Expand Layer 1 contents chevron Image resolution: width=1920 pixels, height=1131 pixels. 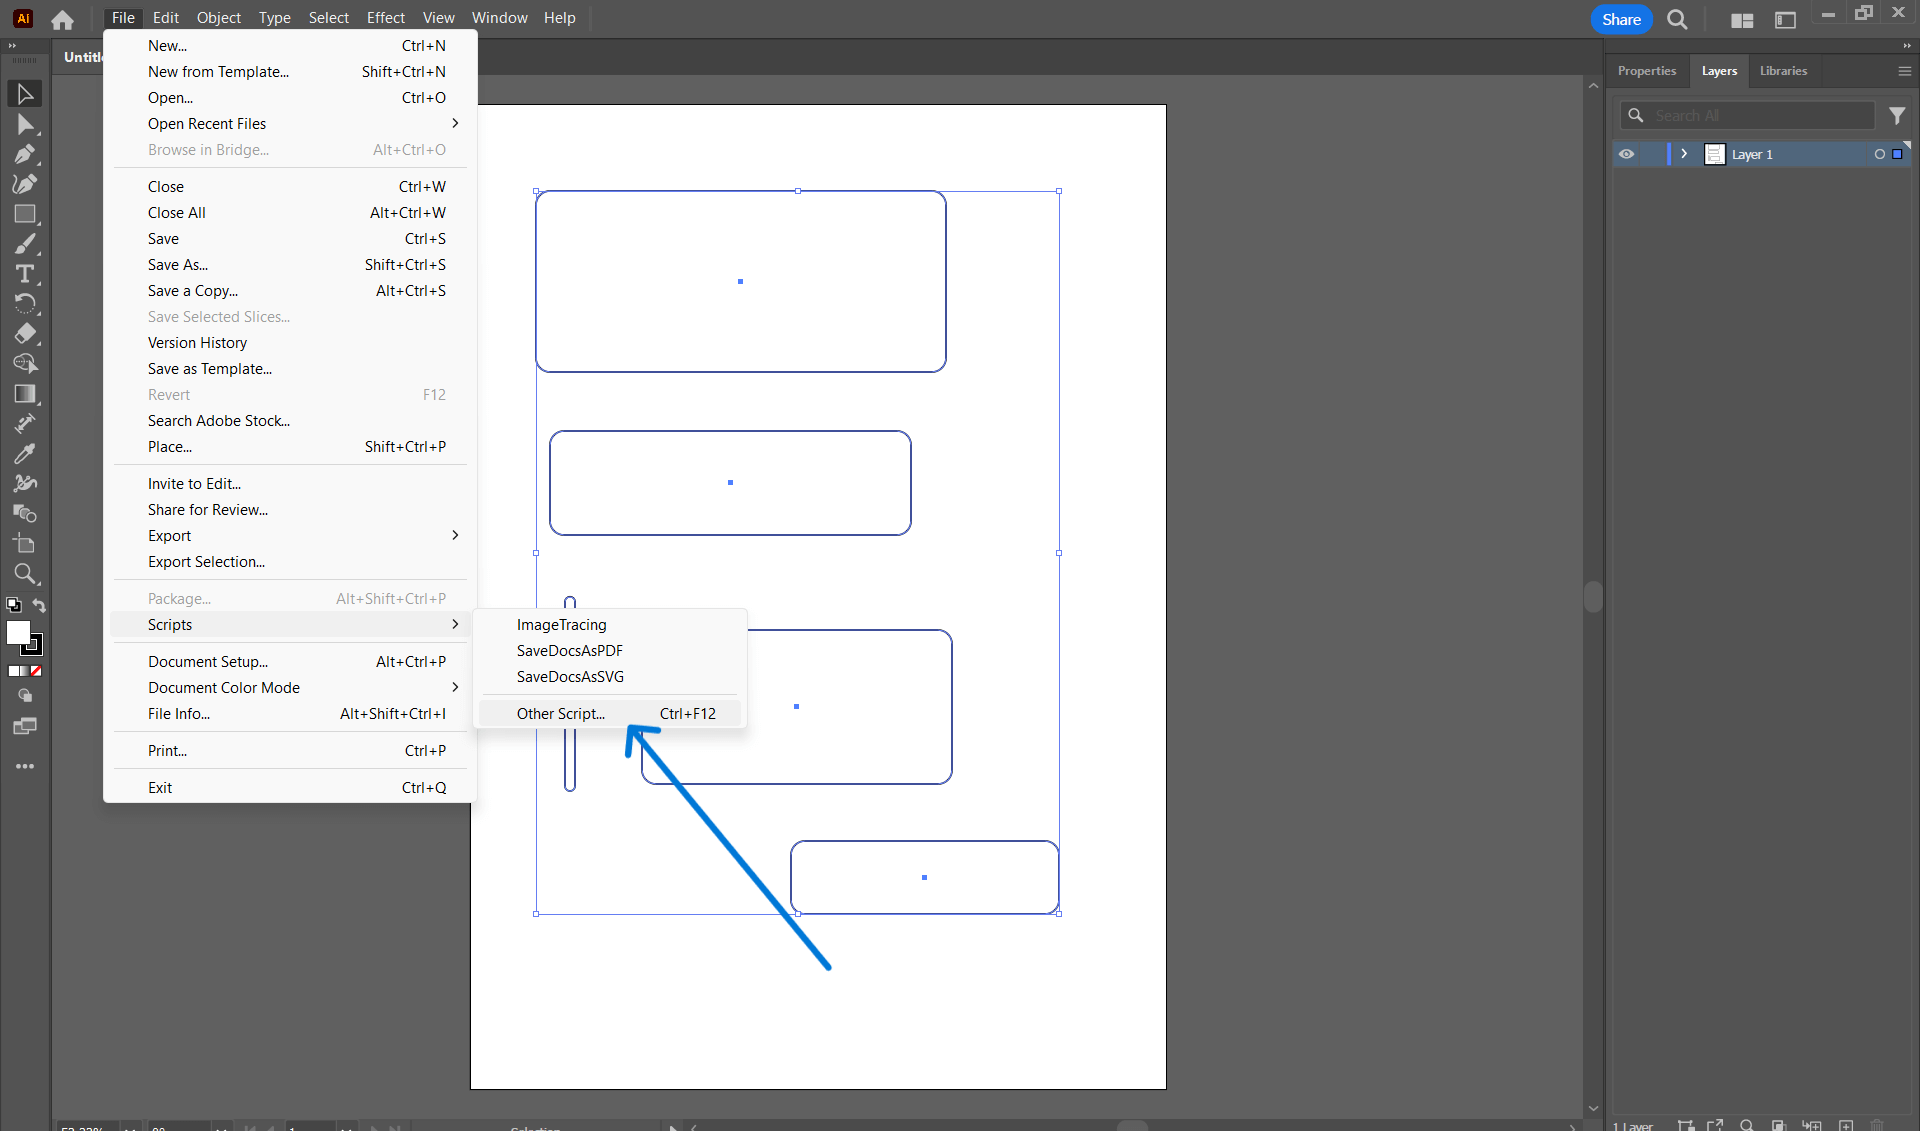1684,154
